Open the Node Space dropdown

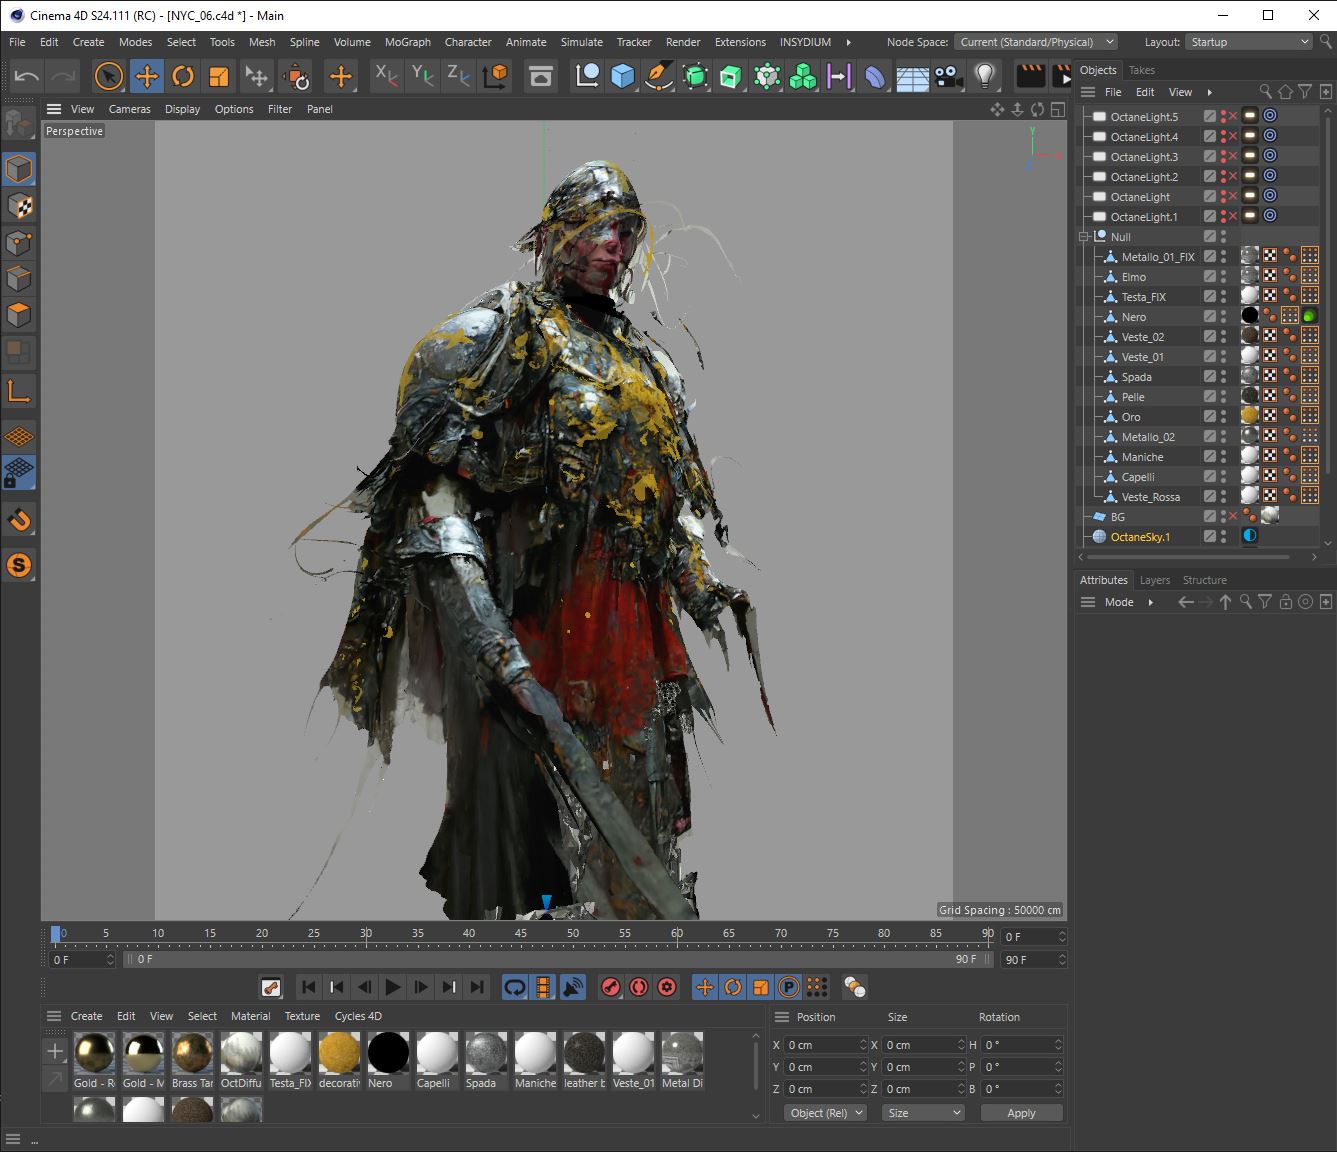pos(1035,41)
